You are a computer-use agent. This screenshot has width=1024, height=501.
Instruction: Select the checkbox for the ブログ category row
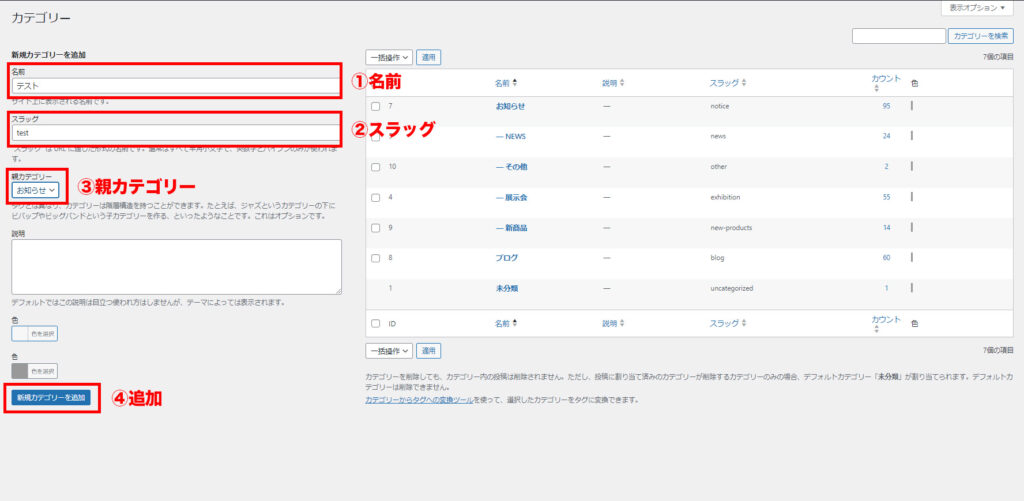coord(375,258)
